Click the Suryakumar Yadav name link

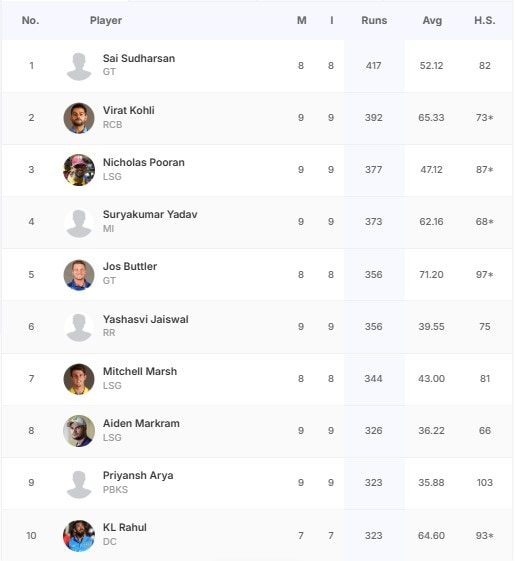tap(150, 214)
